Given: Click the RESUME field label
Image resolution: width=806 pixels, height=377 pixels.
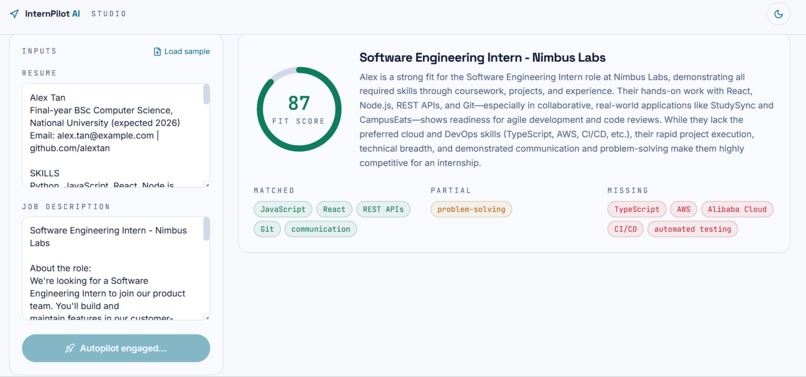Looking at the screenshot, I should tap(39, 73).
